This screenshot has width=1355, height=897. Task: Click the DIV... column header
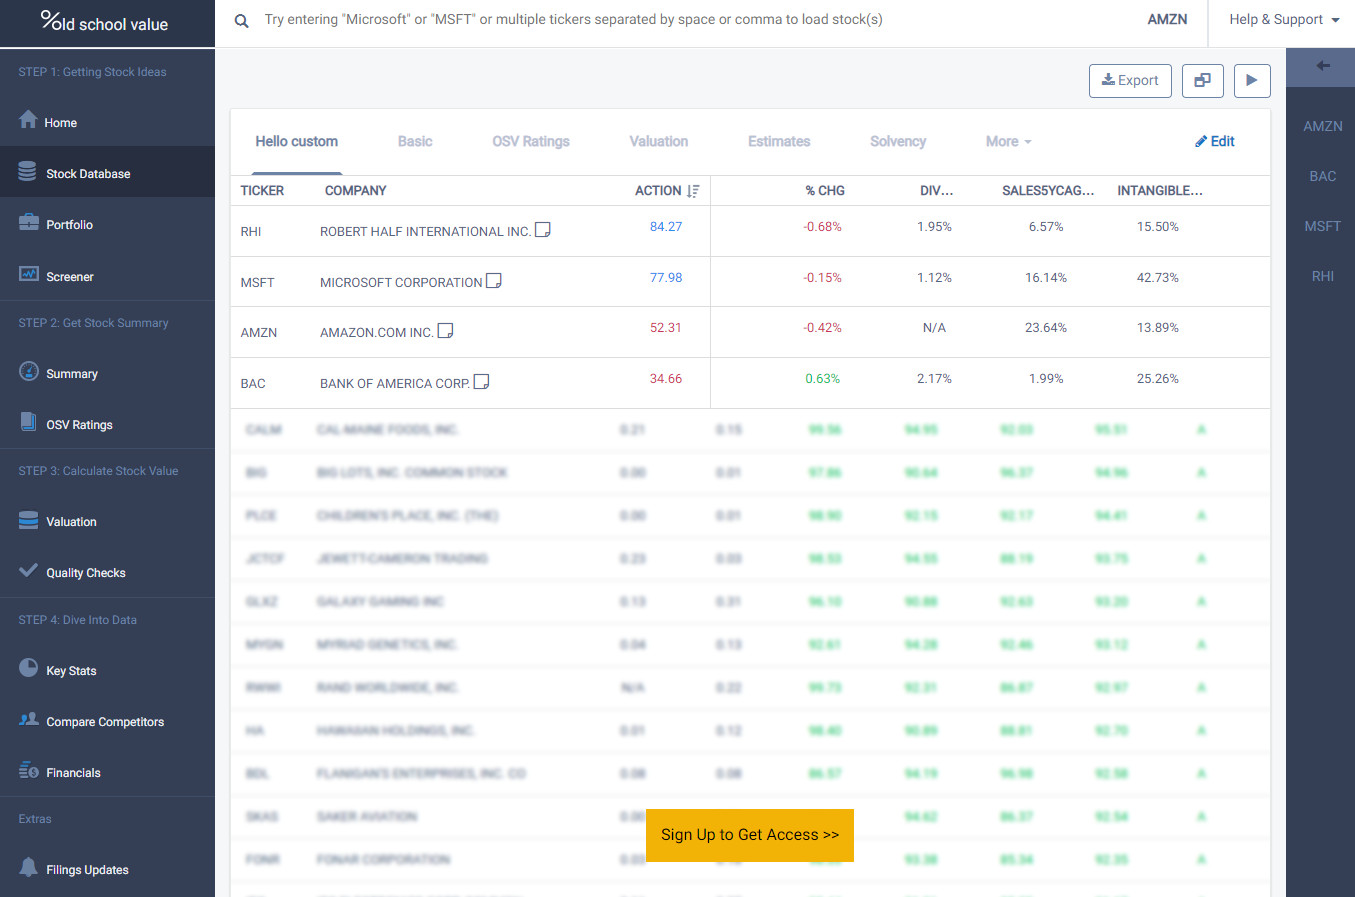[936, 191]
